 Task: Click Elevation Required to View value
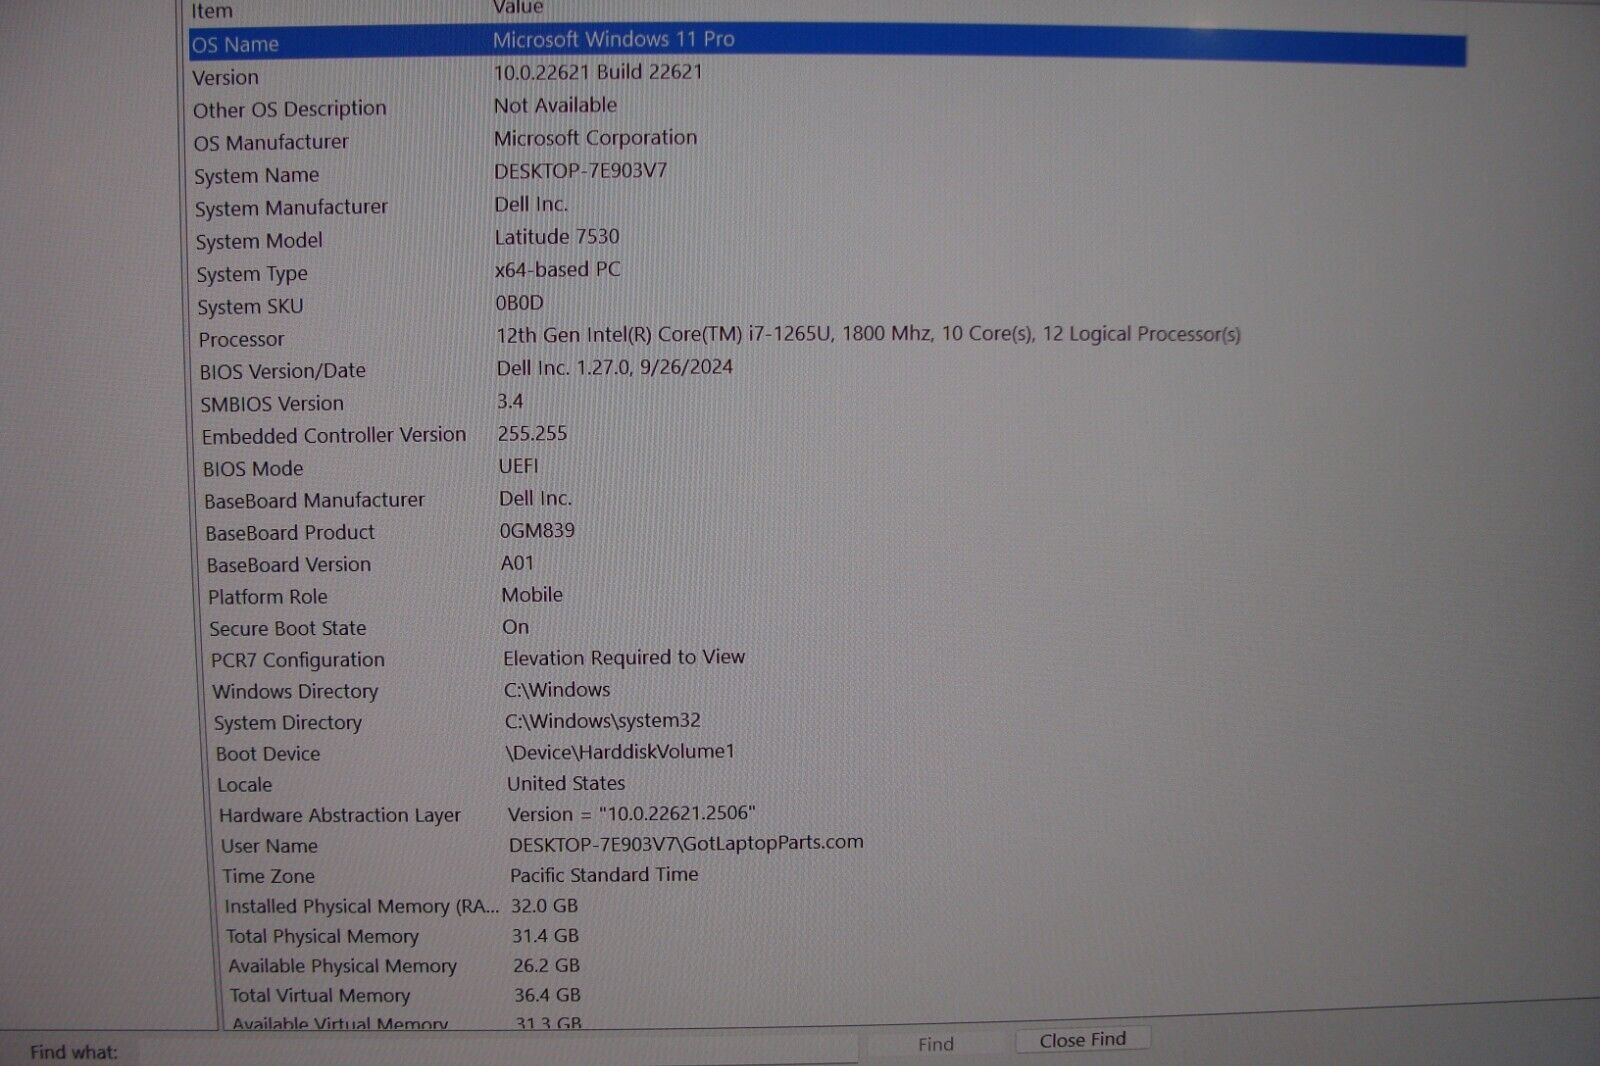point(624,657)
